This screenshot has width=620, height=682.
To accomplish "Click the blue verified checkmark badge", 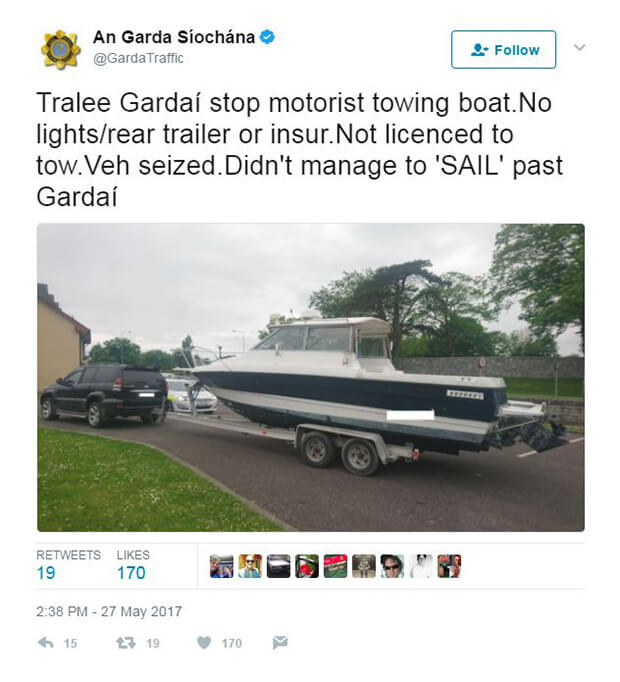I will coord(267,37).
